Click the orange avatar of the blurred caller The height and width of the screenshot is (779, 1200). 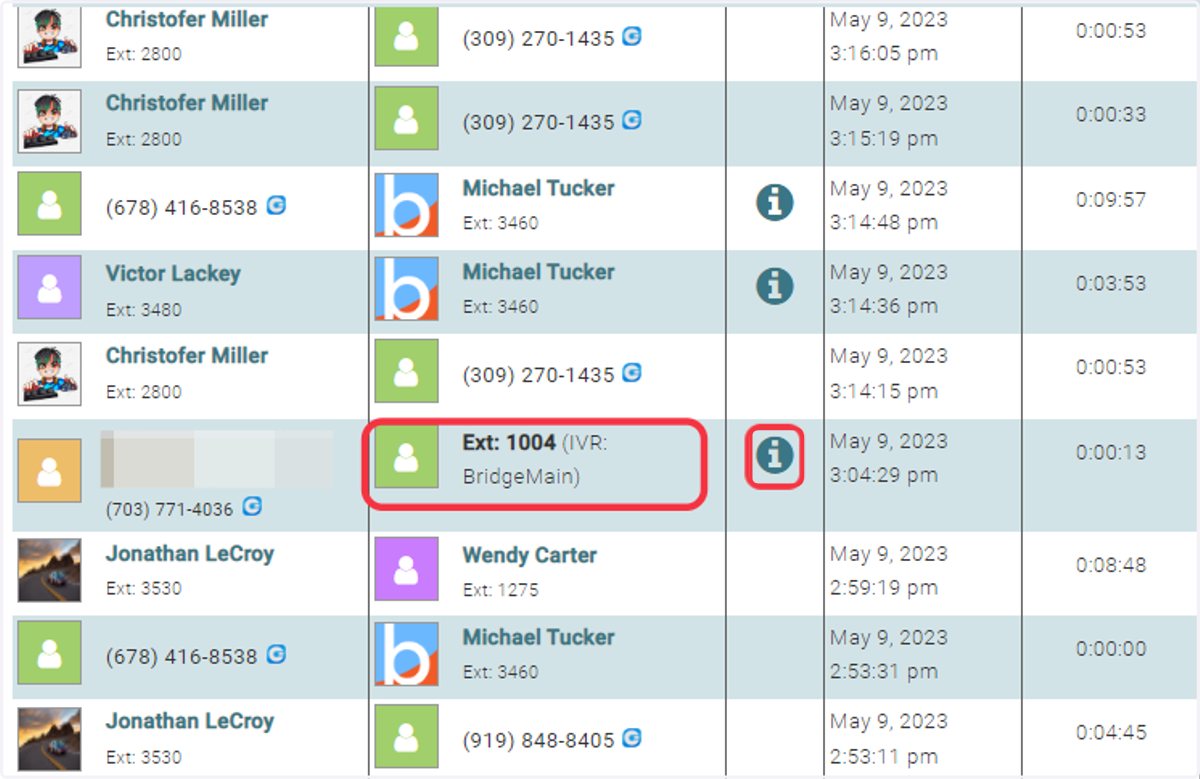(50, 470)
